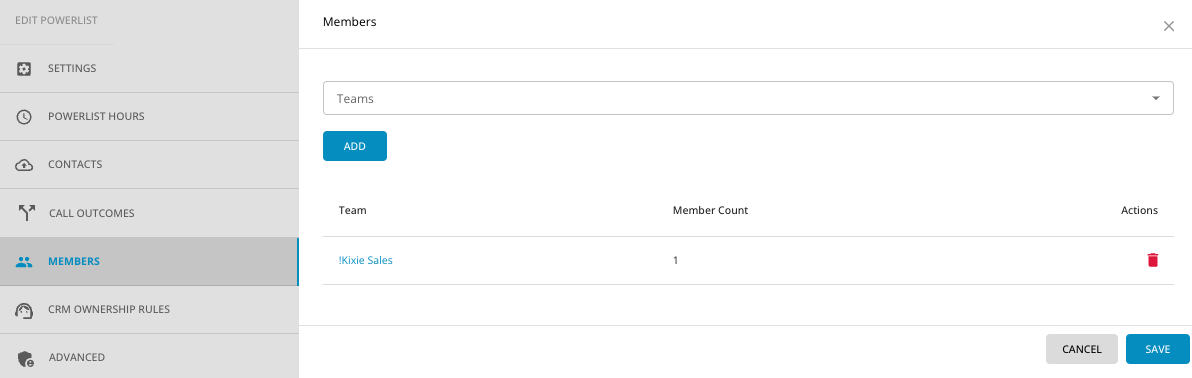Screen dimensions: 1192x378
Task: Click the cloud upload icon beside Contacts
Action: [24, 164]
